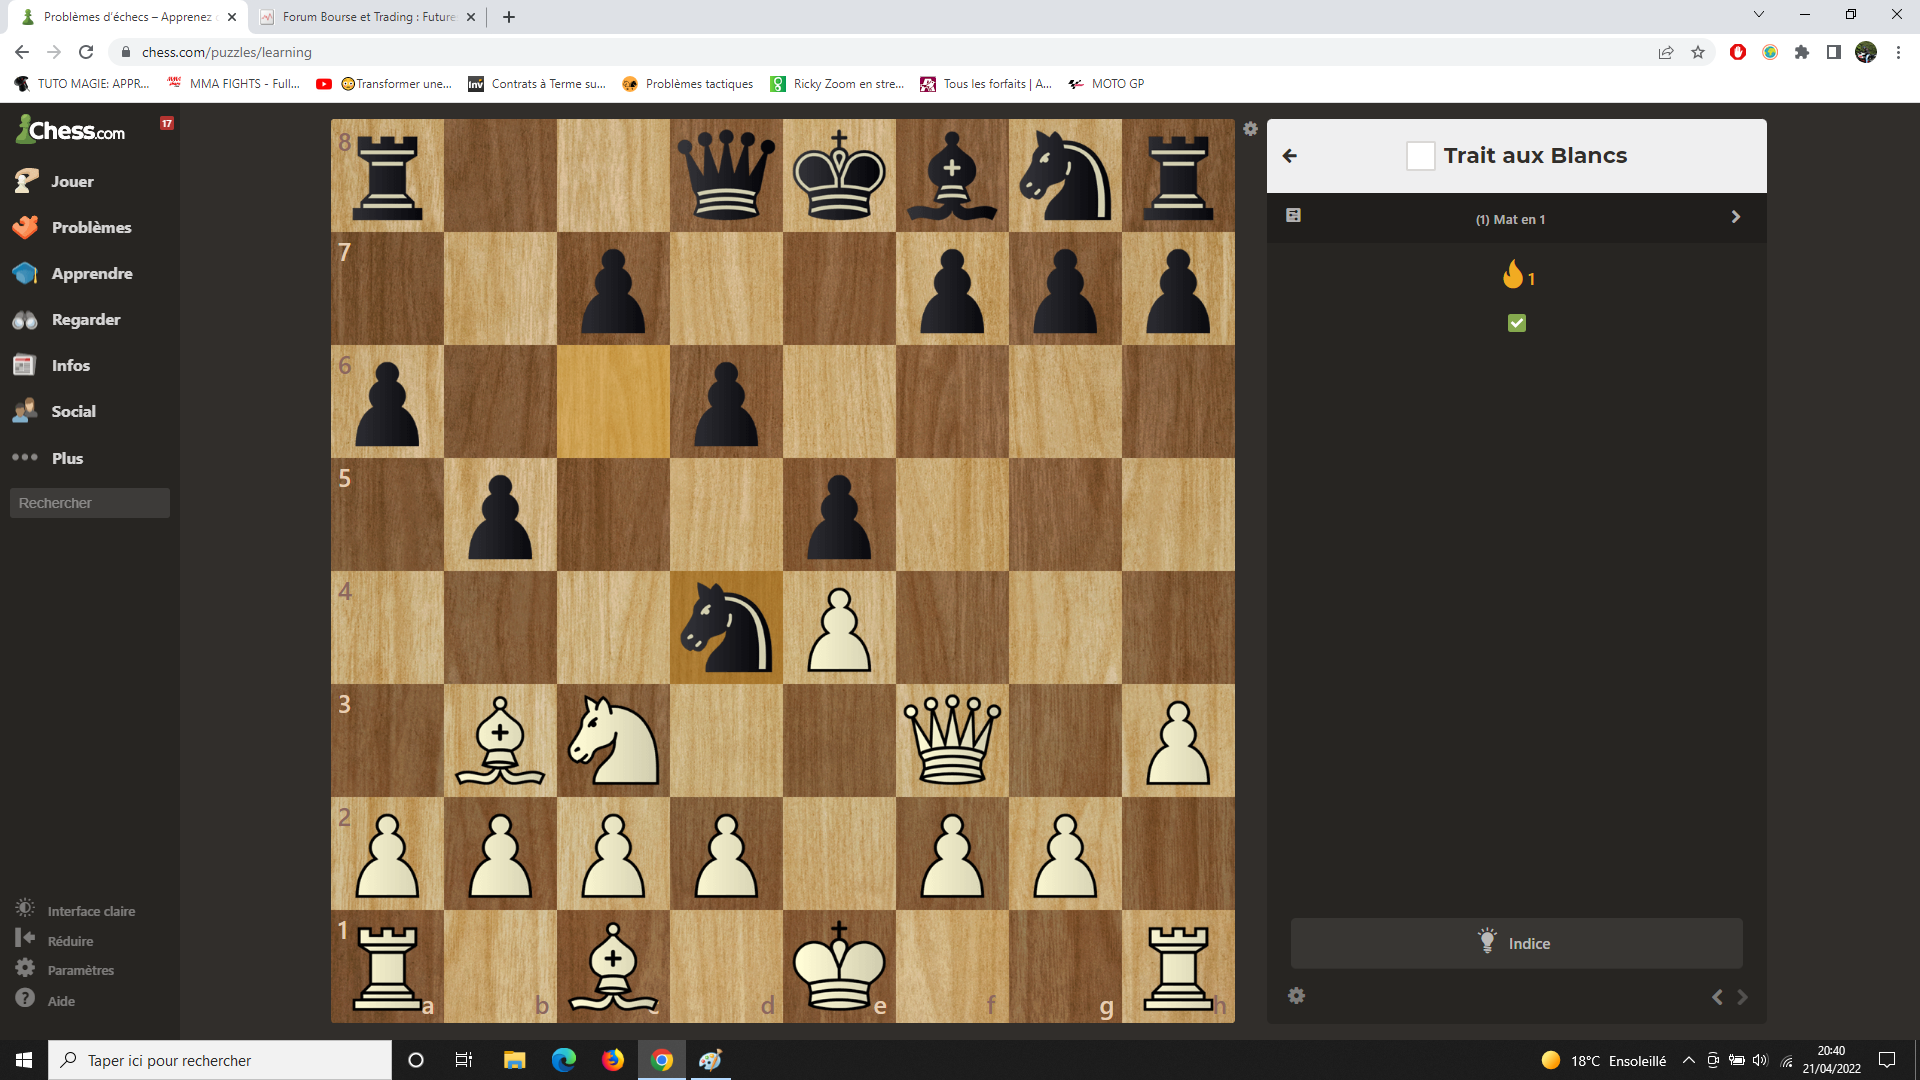Expand the next arrow beside Mat en 1
The height and width of the screenshot is (1080, 1920).
[1736, 217]
